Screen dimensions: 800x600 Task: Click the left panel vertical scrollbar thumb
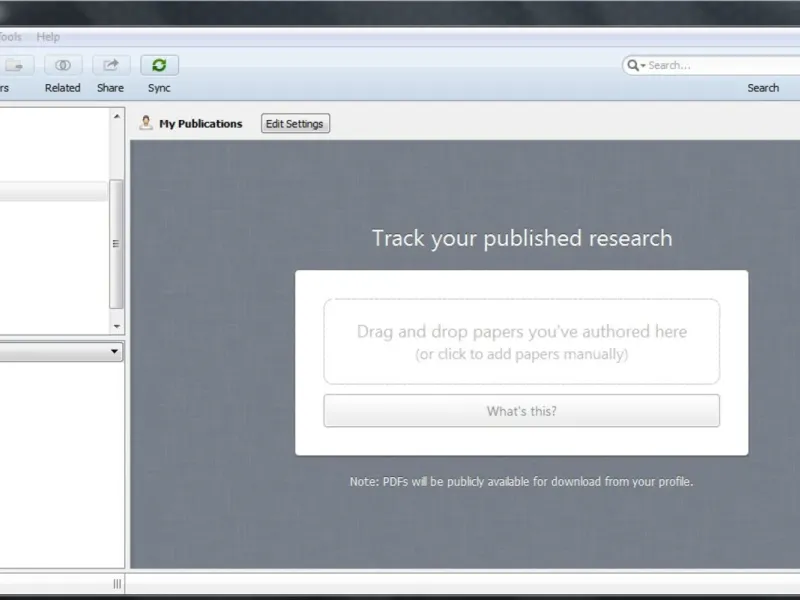tap(116, 244)
